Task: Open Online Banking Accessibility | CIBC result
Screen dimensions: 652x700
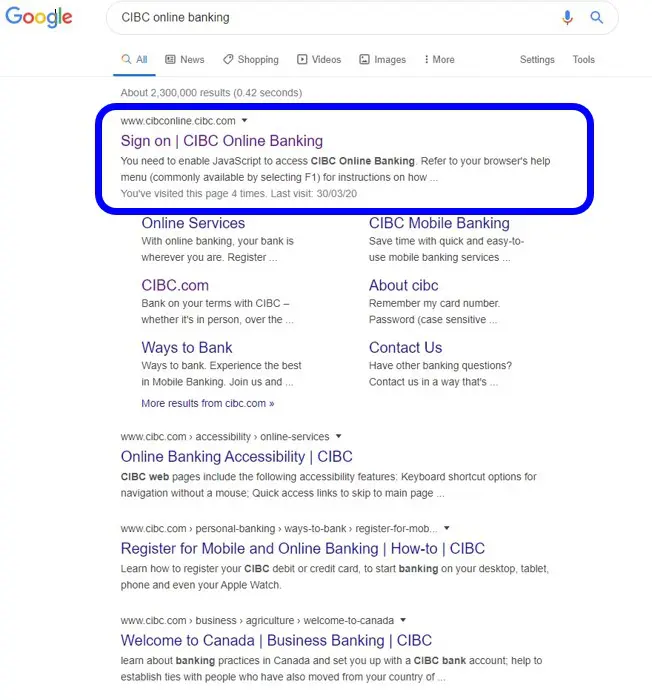Action: pyautogui.click(x=237, y=456)
